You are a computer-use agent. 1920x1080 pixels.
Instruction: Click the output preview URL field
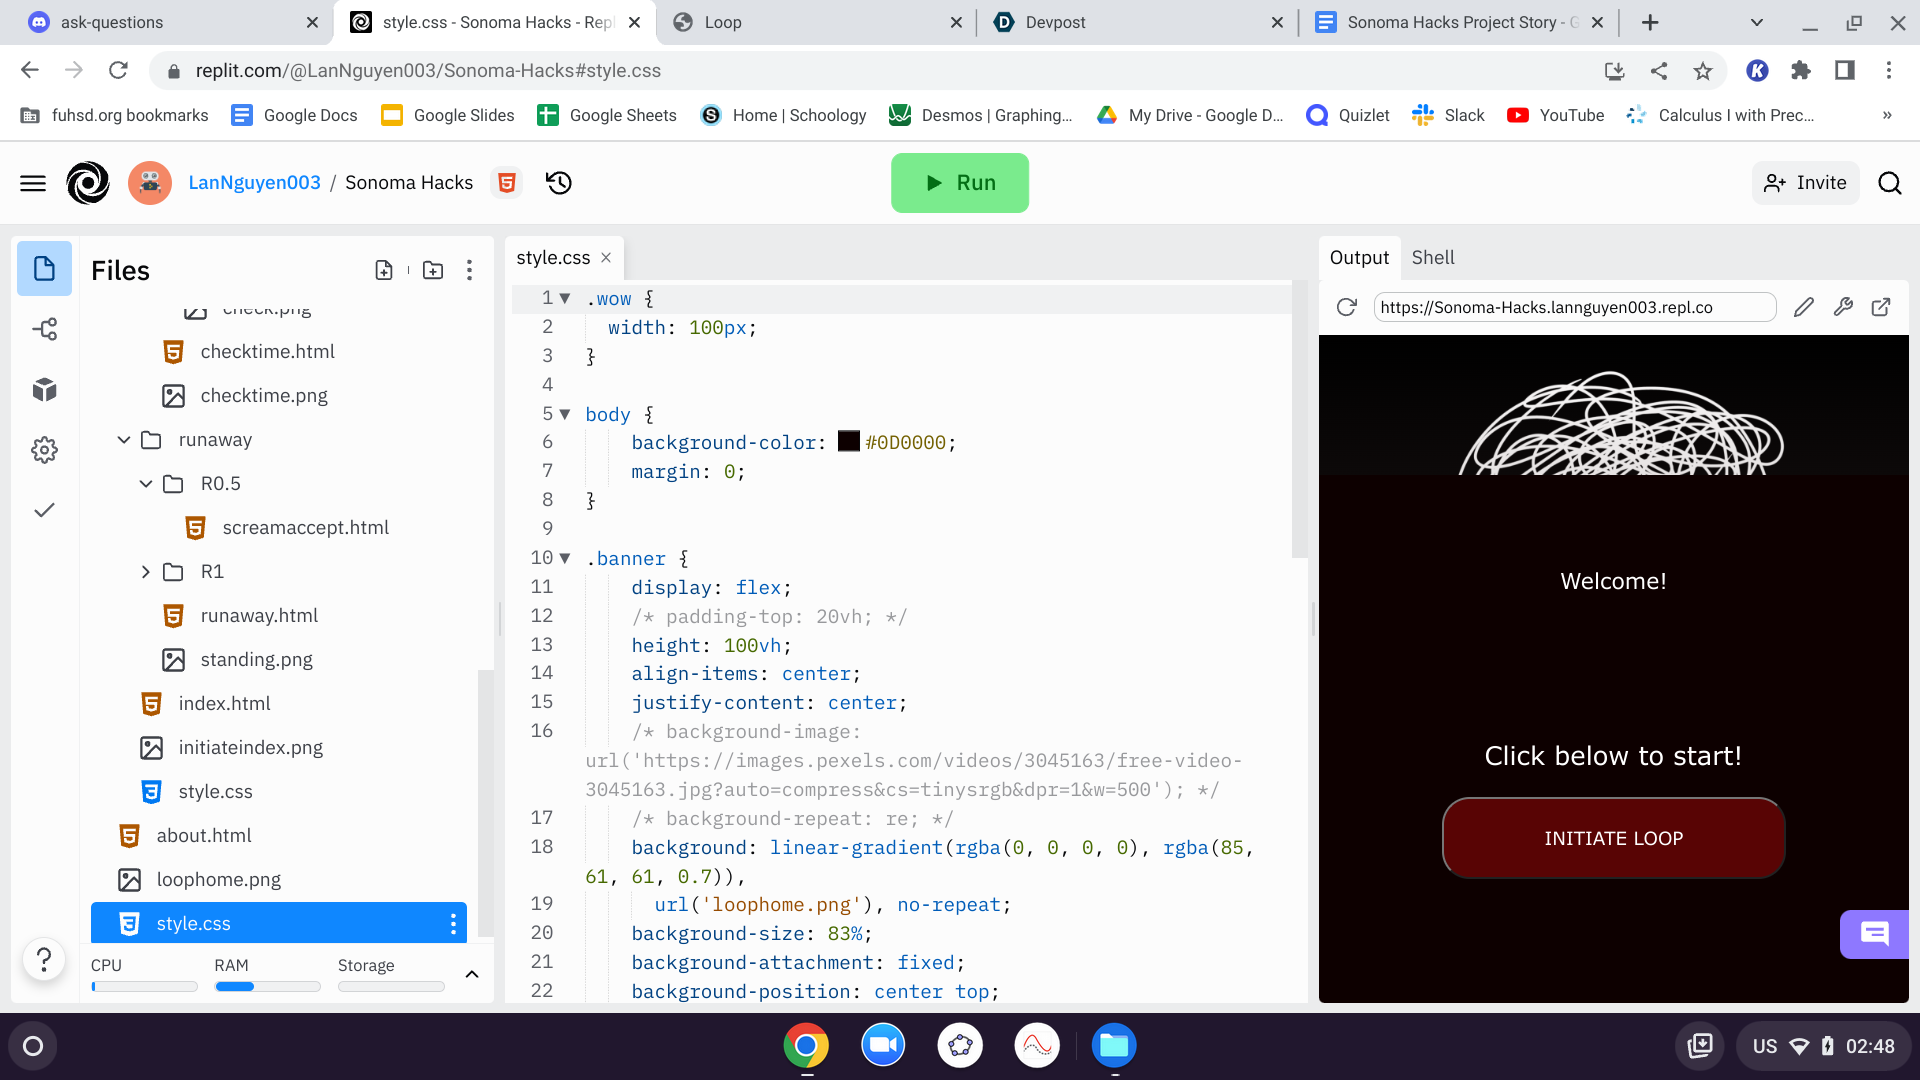[x=1573, y=307]
